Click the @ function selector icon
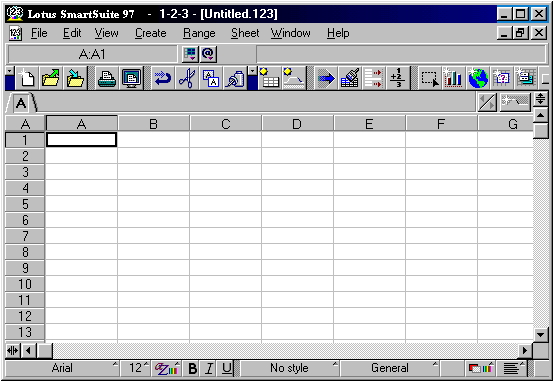 (x=208, y=54)
